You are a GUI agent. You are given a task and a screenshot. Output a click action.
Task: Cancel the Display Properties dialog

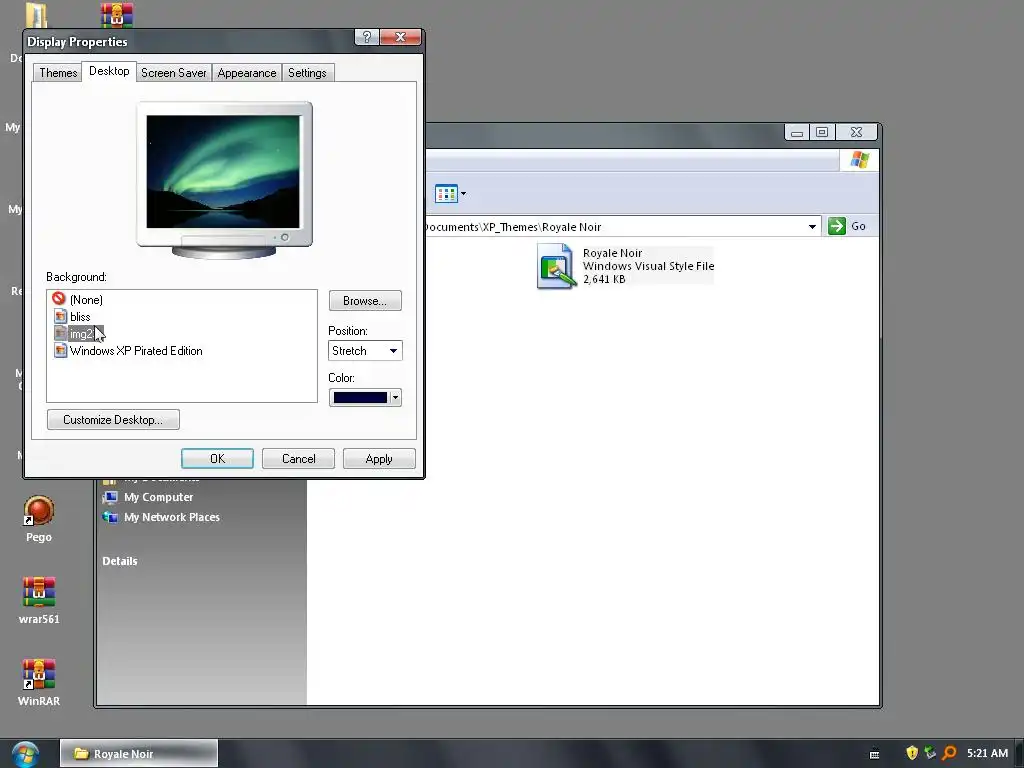(x=298, y=458)
